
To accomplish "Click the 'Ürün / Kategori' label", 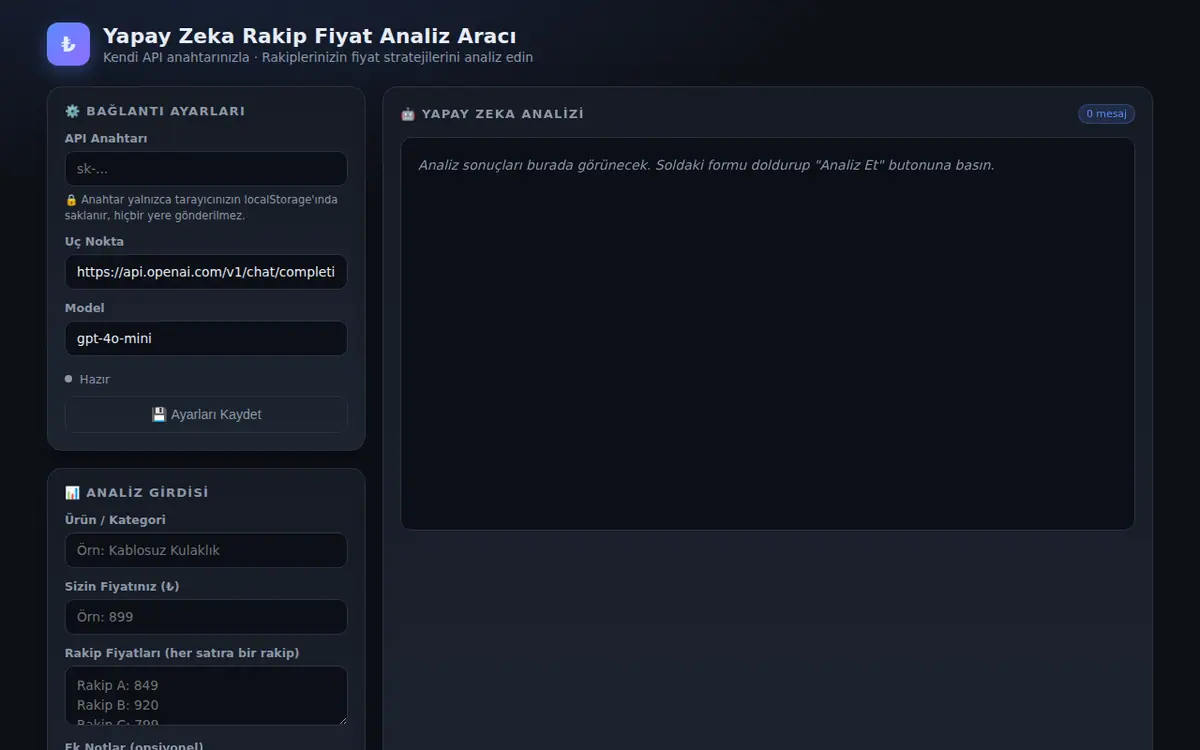I will coord(115,520).
